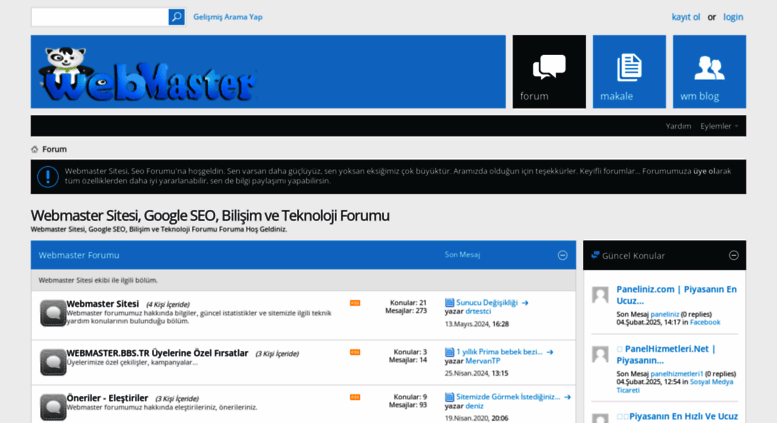Open the makale document tile
This screenshot has width=777, height=423.
(x=629, y=71)
